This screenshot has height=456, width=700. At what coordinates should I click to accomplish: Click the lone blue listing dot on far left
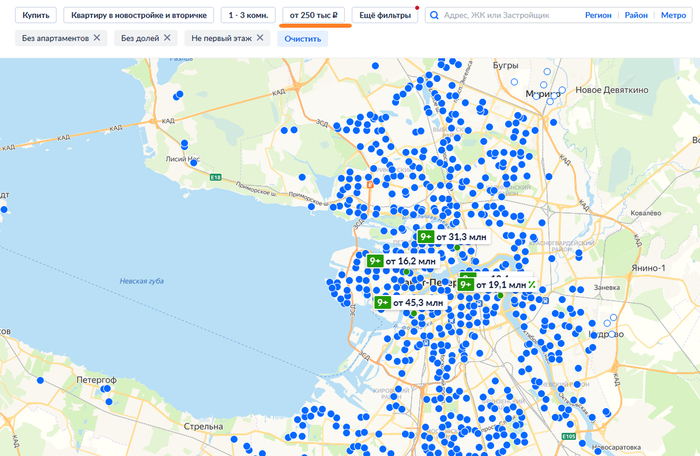4,210
